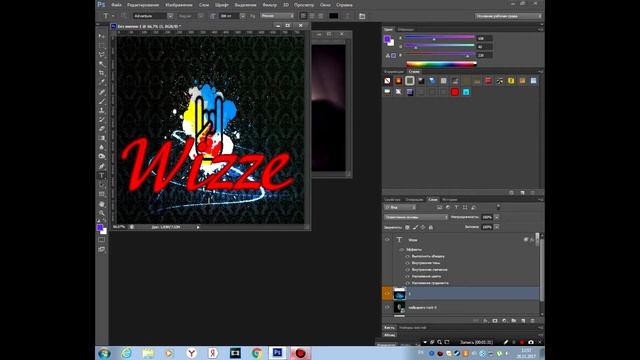The width and height of the screenshot is (640, 360).
Task: Open the font family dropdown
Action: pos(170,16)
